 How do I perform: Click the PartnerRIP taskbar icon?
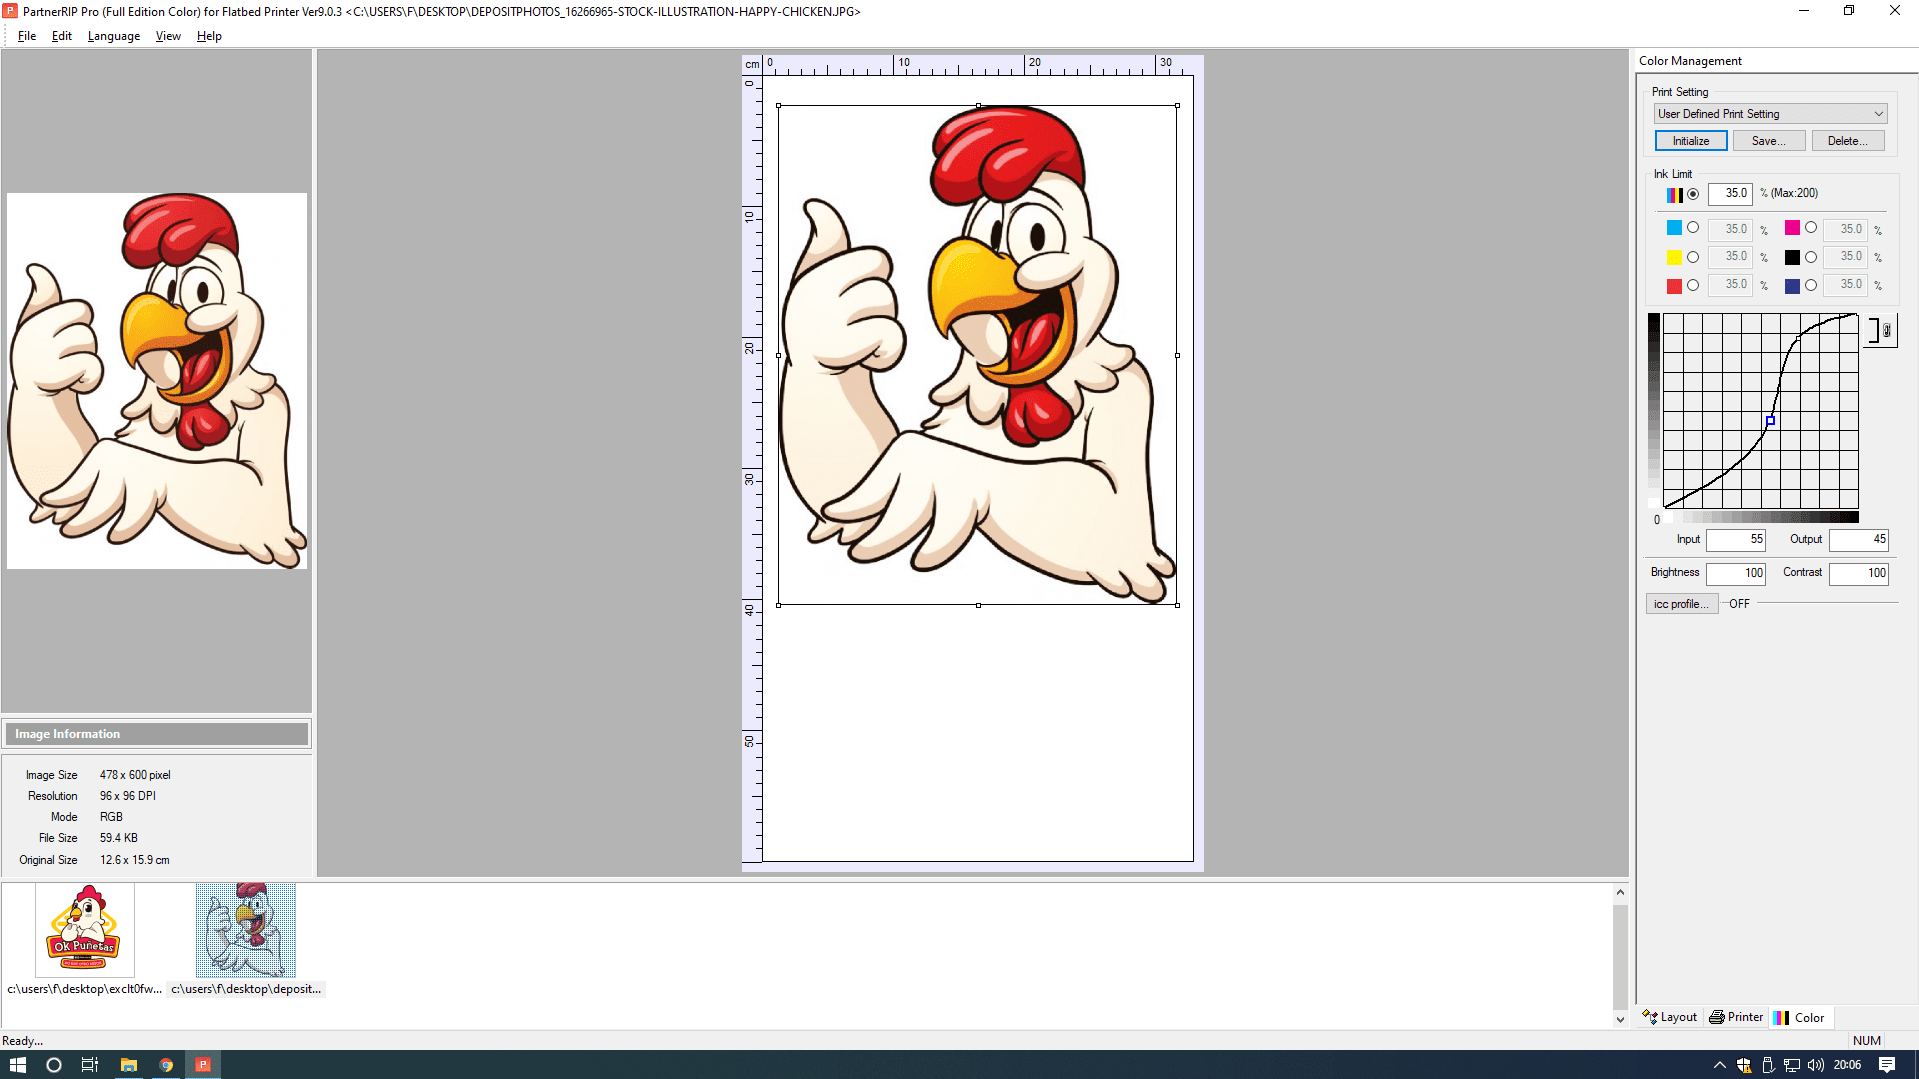pyautogui.click(x=203, y=1065)
